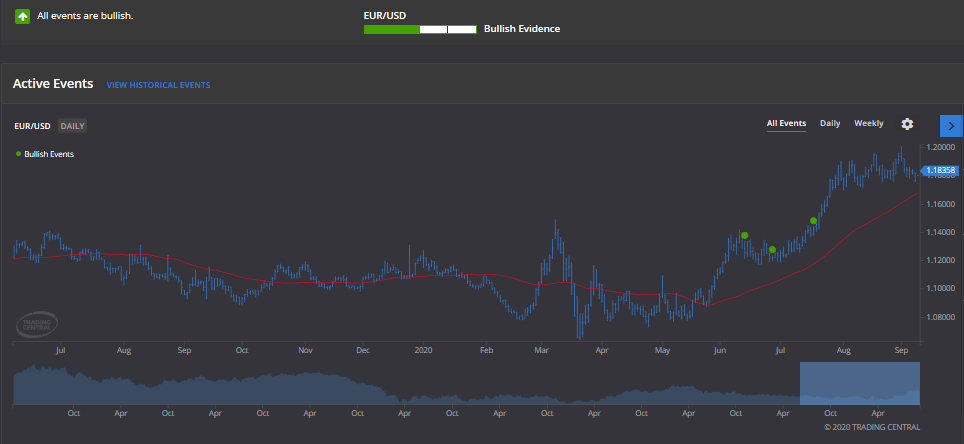Viewport: 964px width, 444px height.
Task: Open View Historical Events link
Action: tap(159, 85)
